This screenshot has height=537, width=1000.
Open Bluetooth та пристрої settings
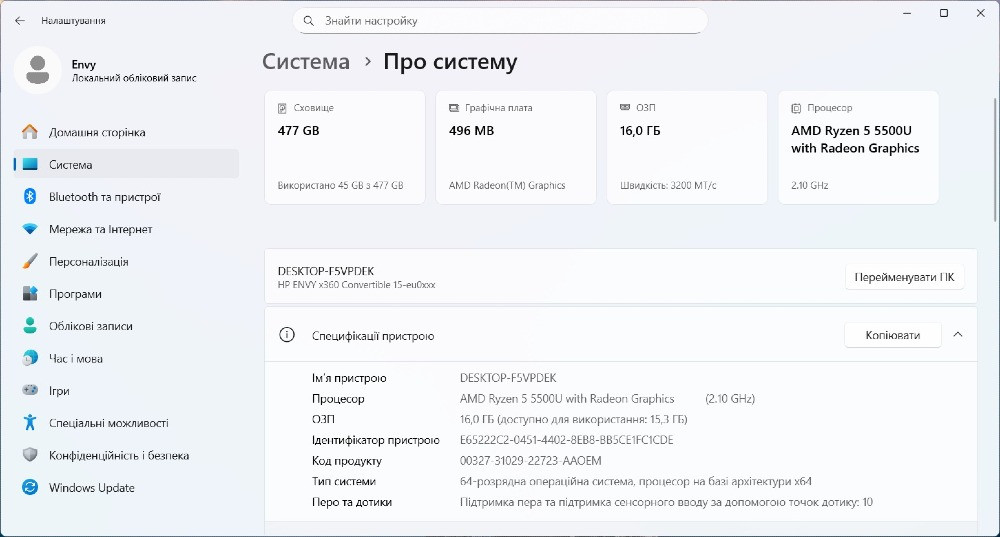(x=126, y=196)
